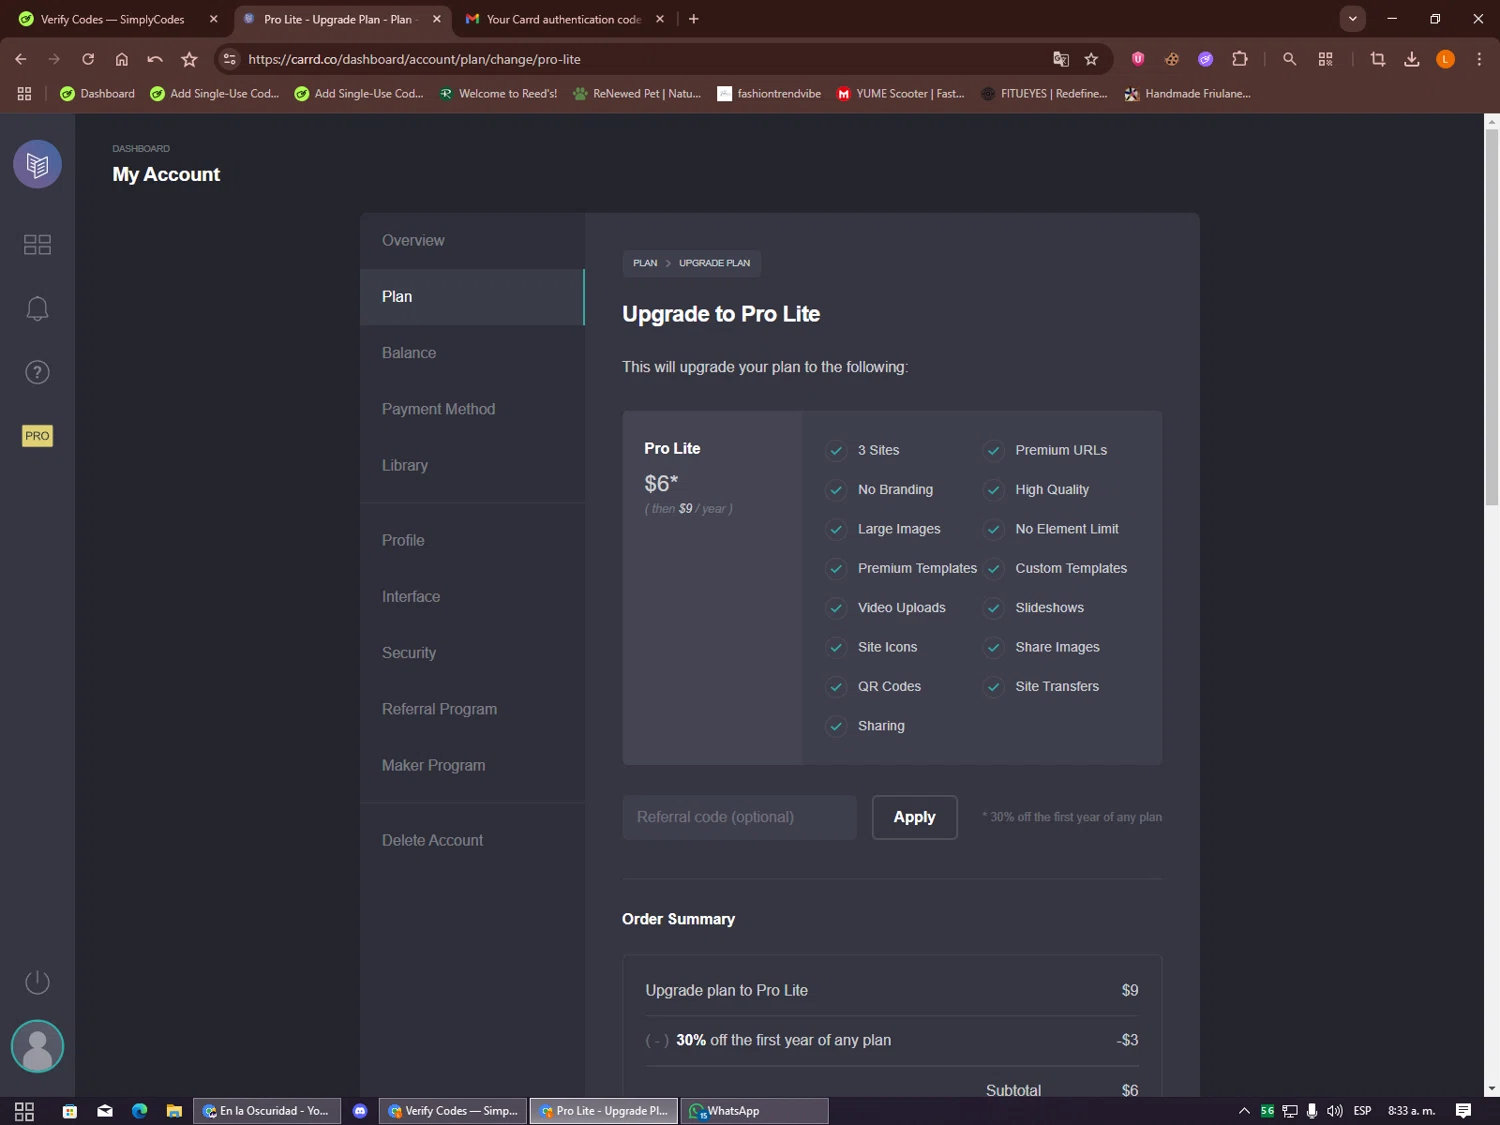This screenshot has height=1125, width=1500.
Task: Open the Mail app from taskbar
Action: (105, 1111)
